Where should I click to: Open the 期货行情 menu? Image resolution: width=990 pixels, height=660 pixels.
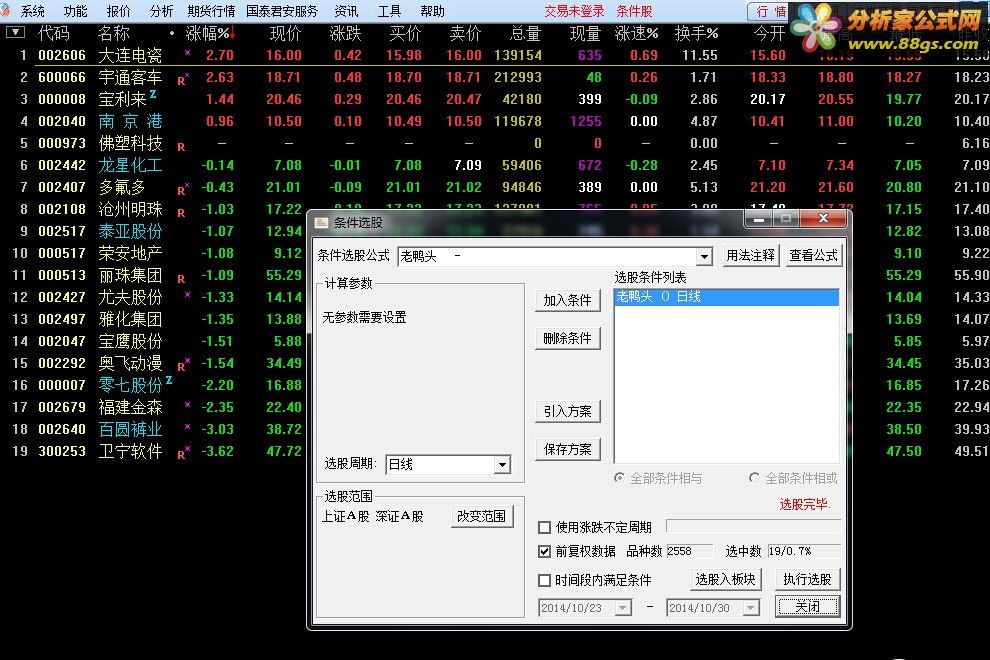(211, 11)
